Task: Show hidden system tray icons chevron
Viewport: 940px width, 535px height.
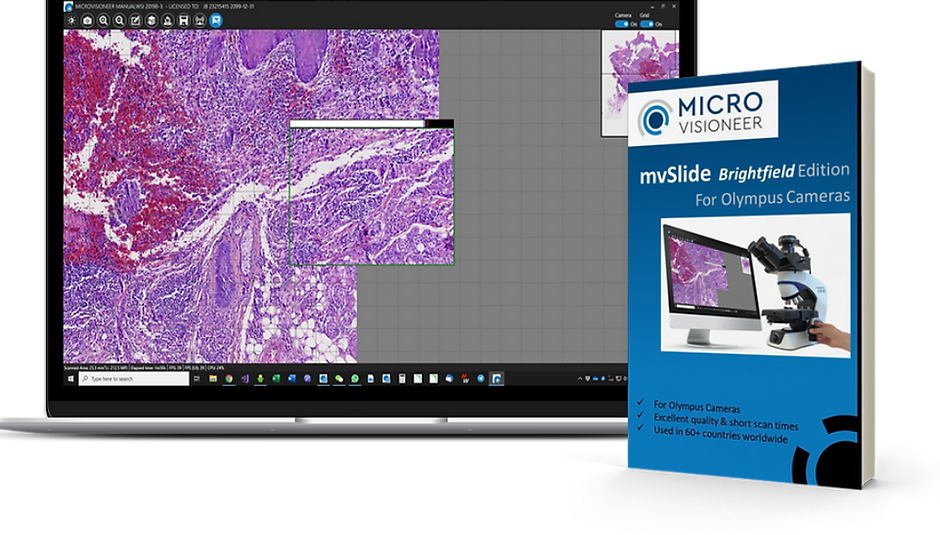Action: click(x=580, y=378)
